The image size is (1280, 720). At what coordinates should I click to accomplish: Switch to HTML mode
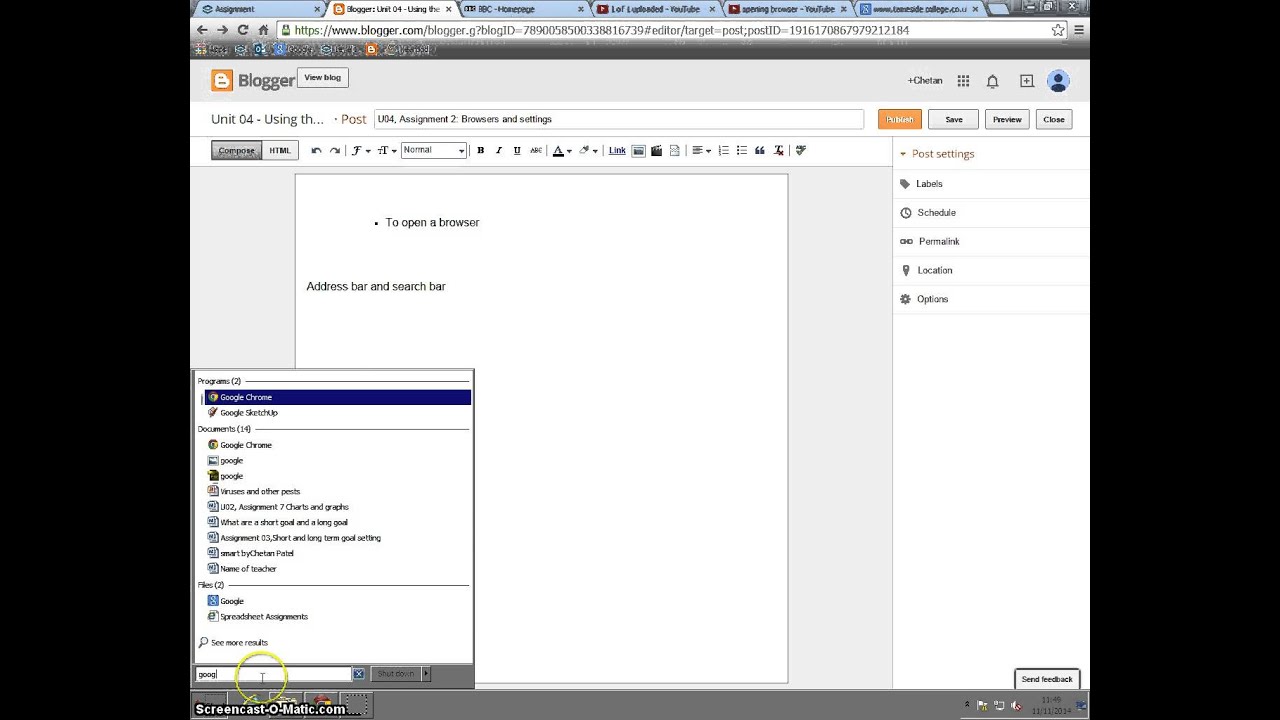coord(280,151)
